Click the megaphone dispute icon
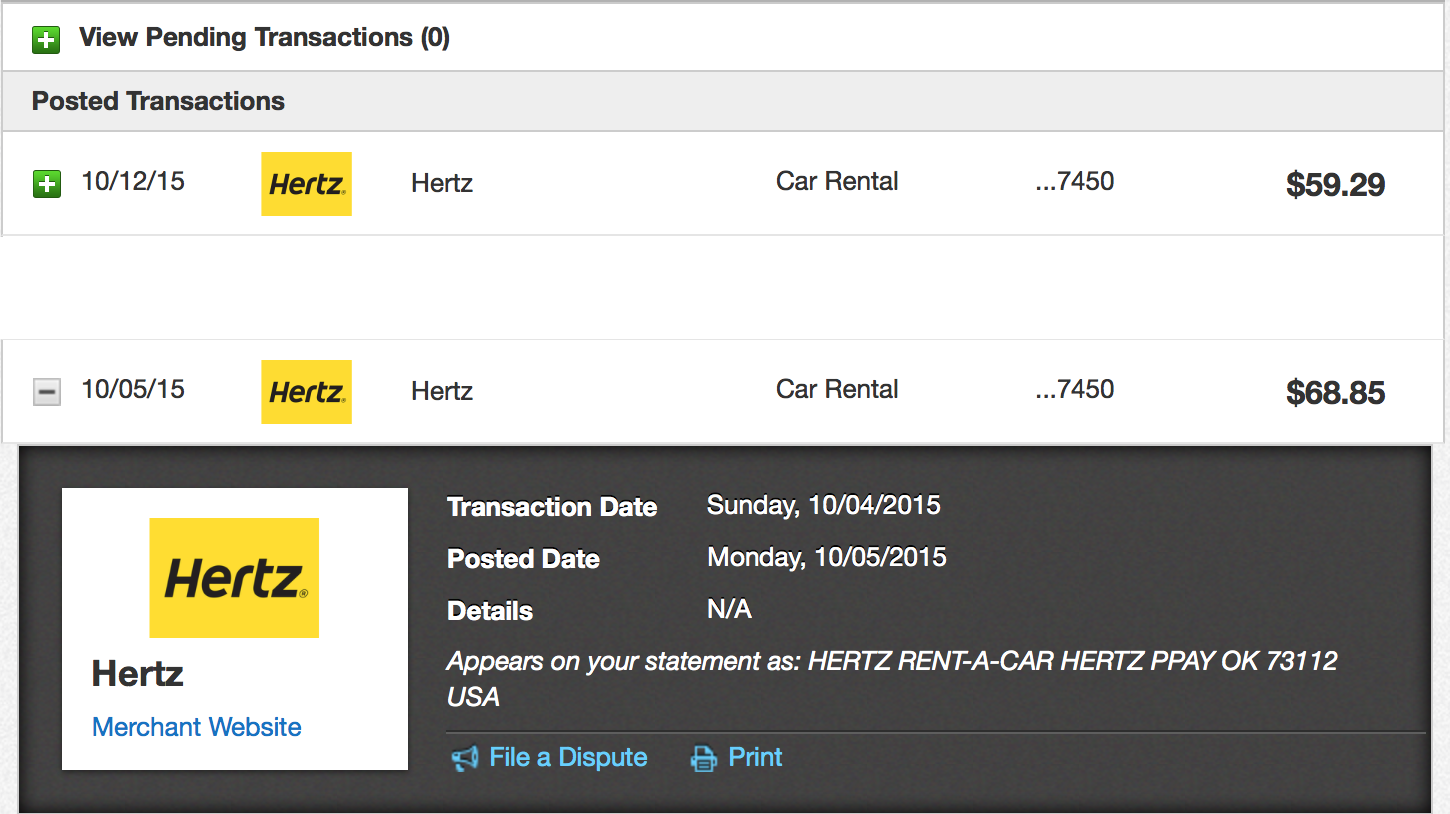Image resolution: width=1450 pixels, height=814 pixels. (x=465, y=759)
